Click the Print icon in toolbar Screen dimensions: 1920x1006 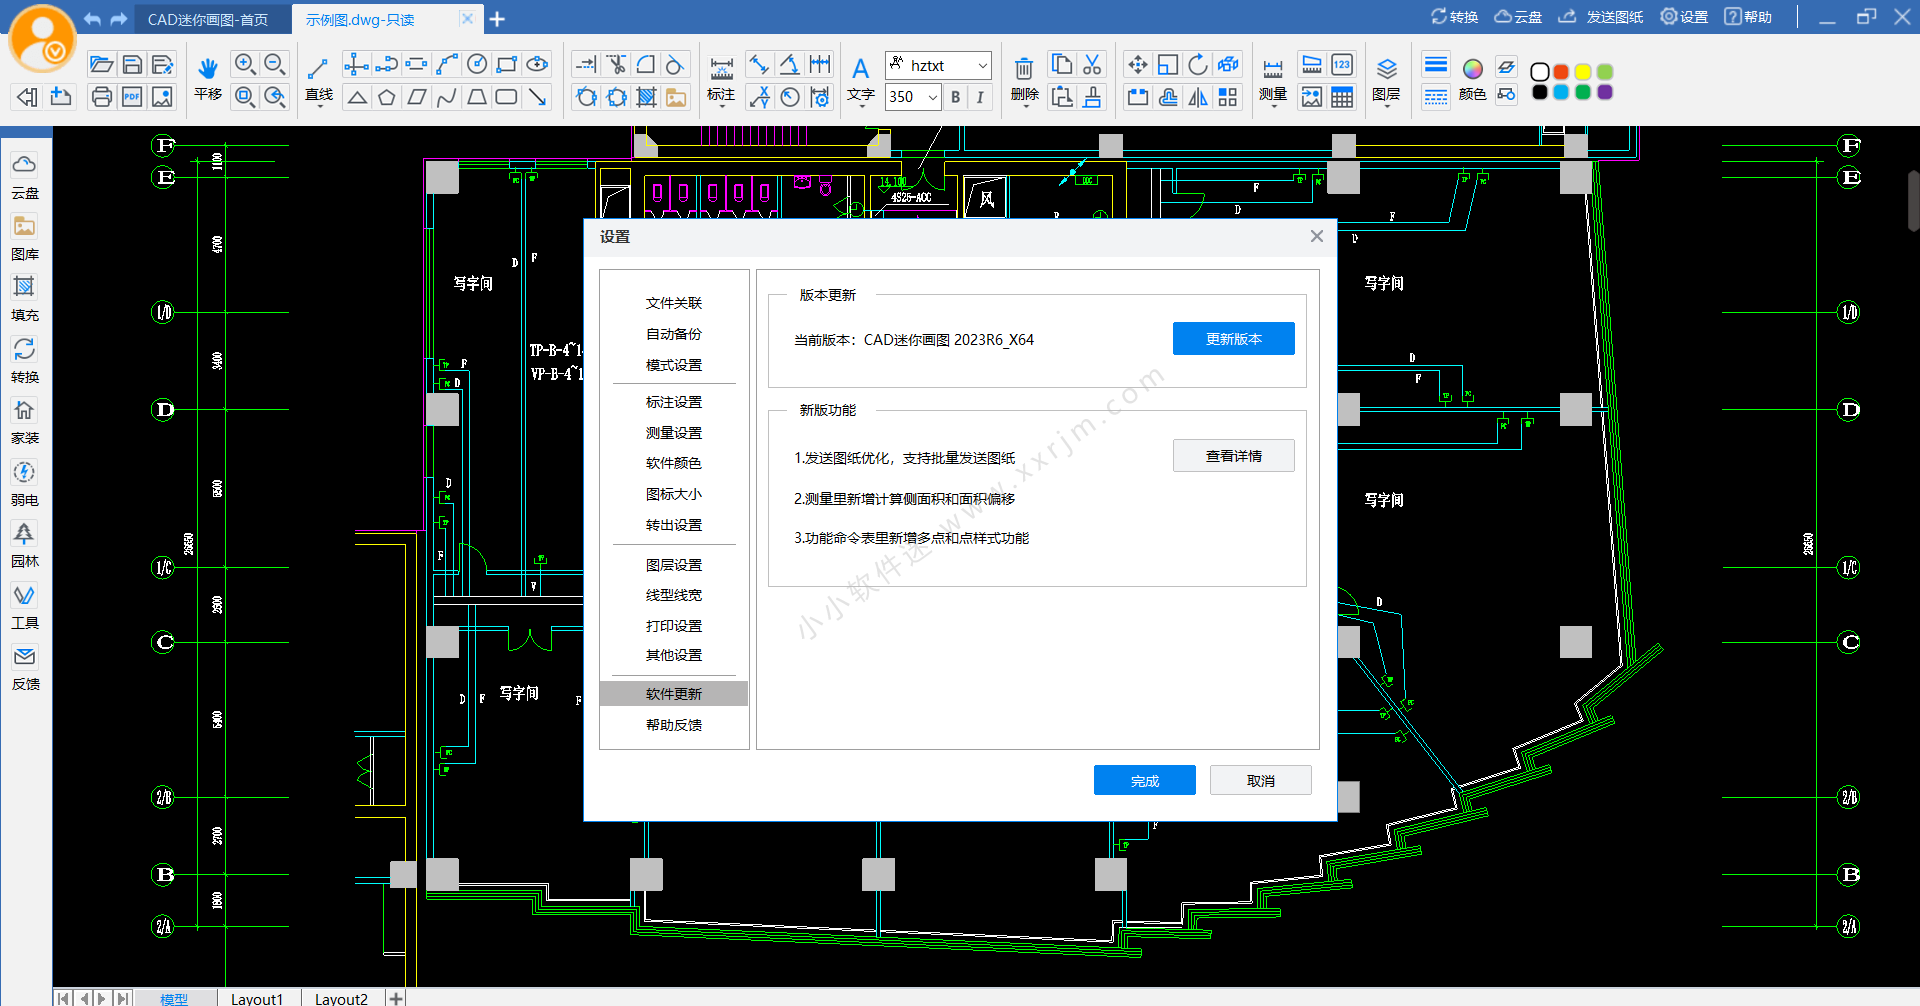coord(101,97)
